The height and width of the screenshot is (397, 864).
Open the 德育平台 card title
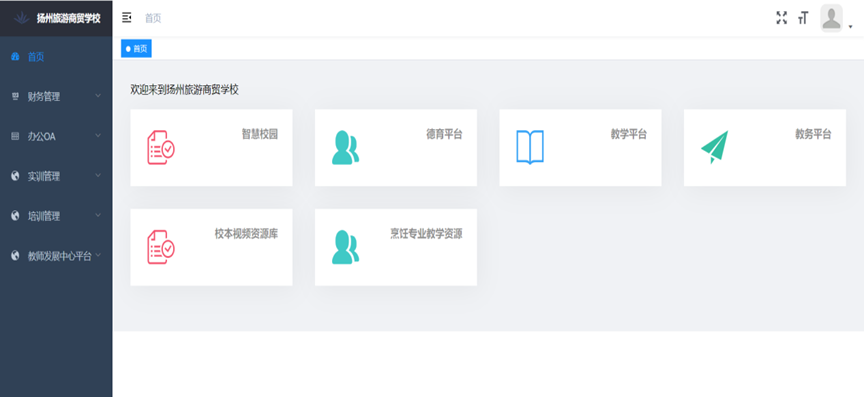444,134
